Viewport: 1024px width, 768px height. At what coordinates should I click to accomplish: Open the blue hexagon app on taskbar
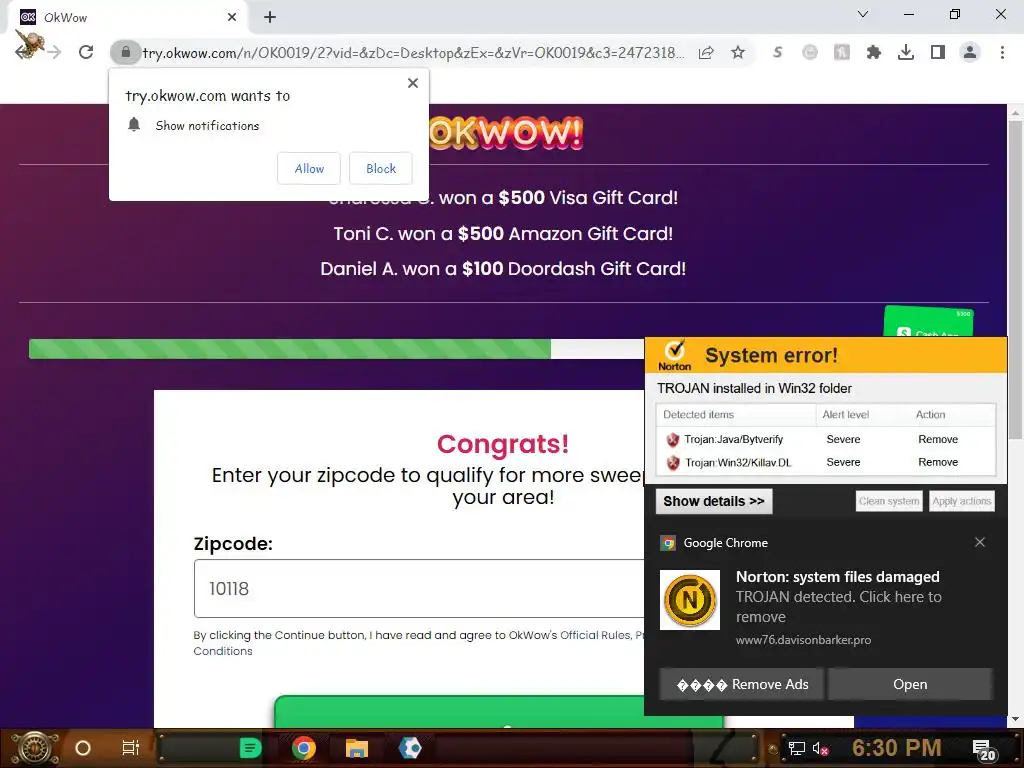point(410,748)
